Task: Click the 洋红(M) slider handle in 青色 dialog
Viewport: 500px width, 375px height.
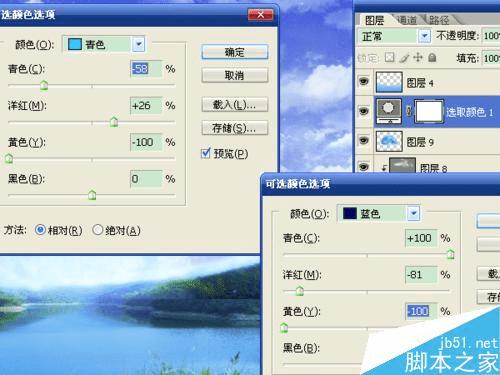Action: click(x=114, y=122)
